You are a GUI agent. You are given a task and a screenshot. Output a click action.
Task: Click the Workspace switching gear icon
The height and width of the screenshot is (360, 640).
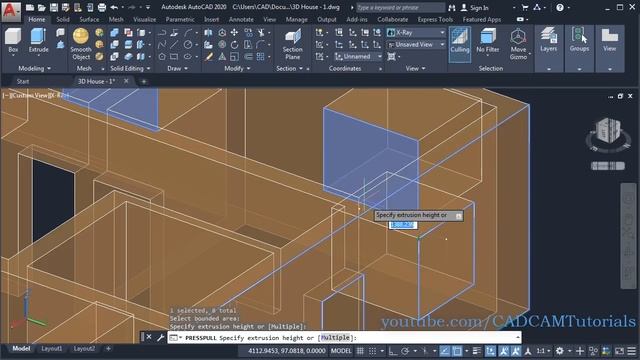[560, 351]
